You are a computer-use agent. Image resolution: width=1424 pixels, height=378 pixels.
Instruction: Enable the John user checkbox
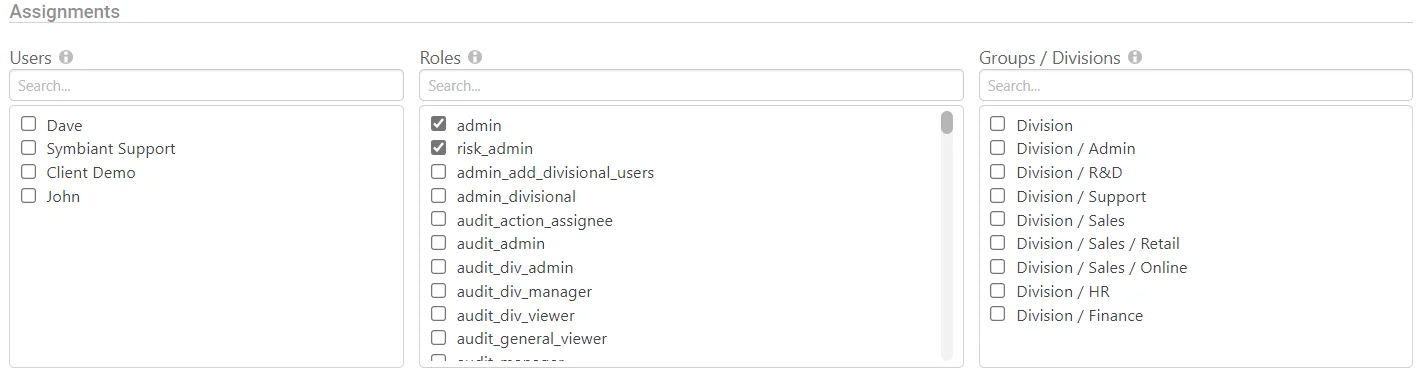click(x=29, y=196)
